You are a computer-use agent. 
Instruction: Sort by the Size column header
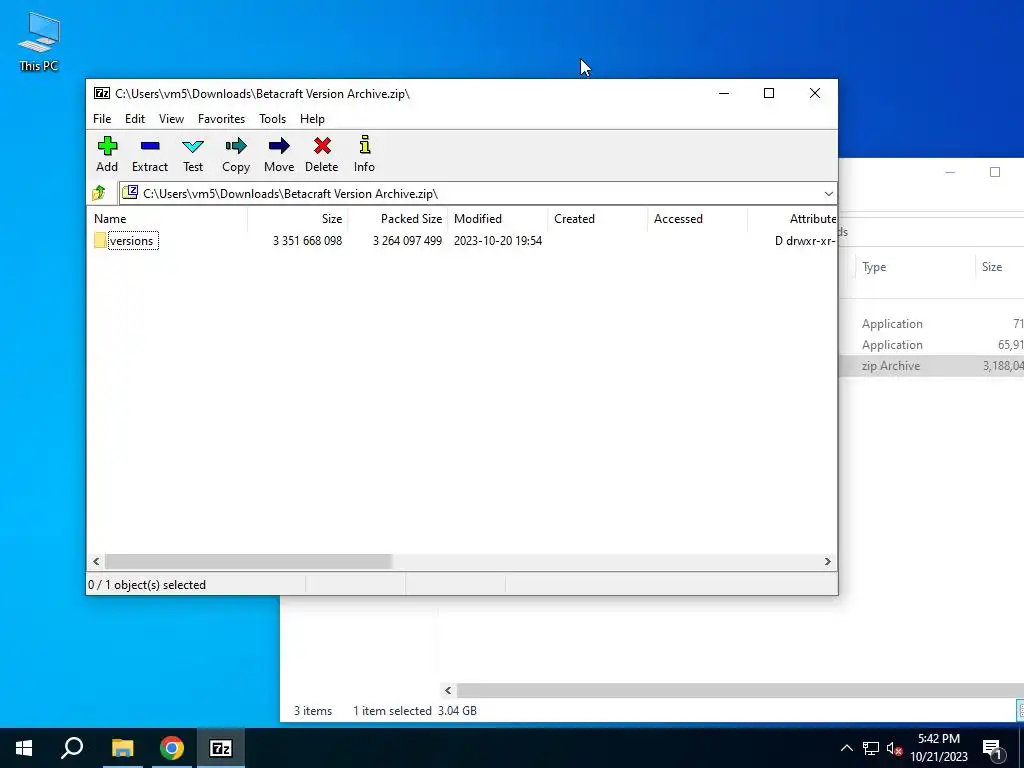click(297, 219)
